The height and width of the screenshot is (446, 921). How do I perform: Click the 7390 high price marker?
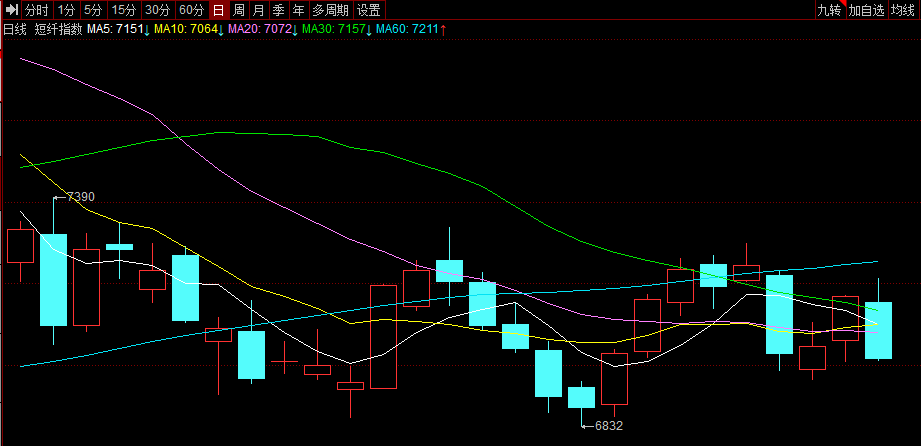pos(80,196)
